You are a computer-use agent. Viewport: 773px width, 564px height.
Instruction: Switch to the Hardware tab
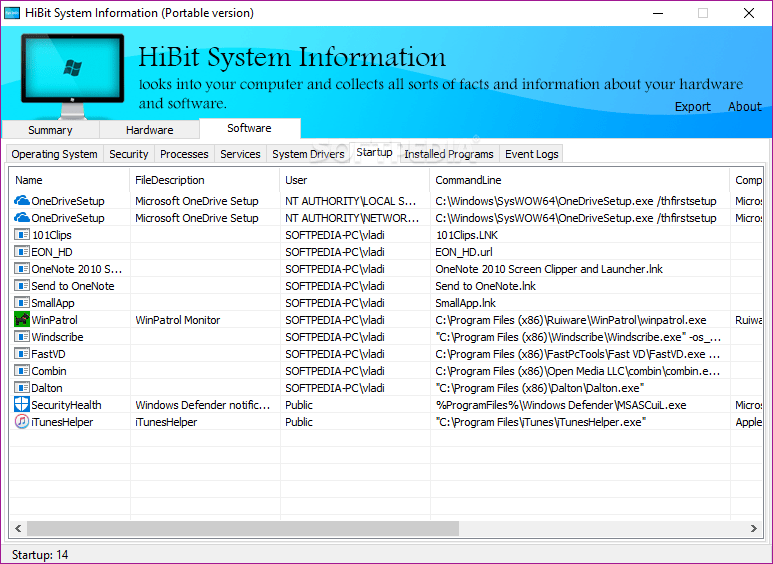click(x=149, y=130)
